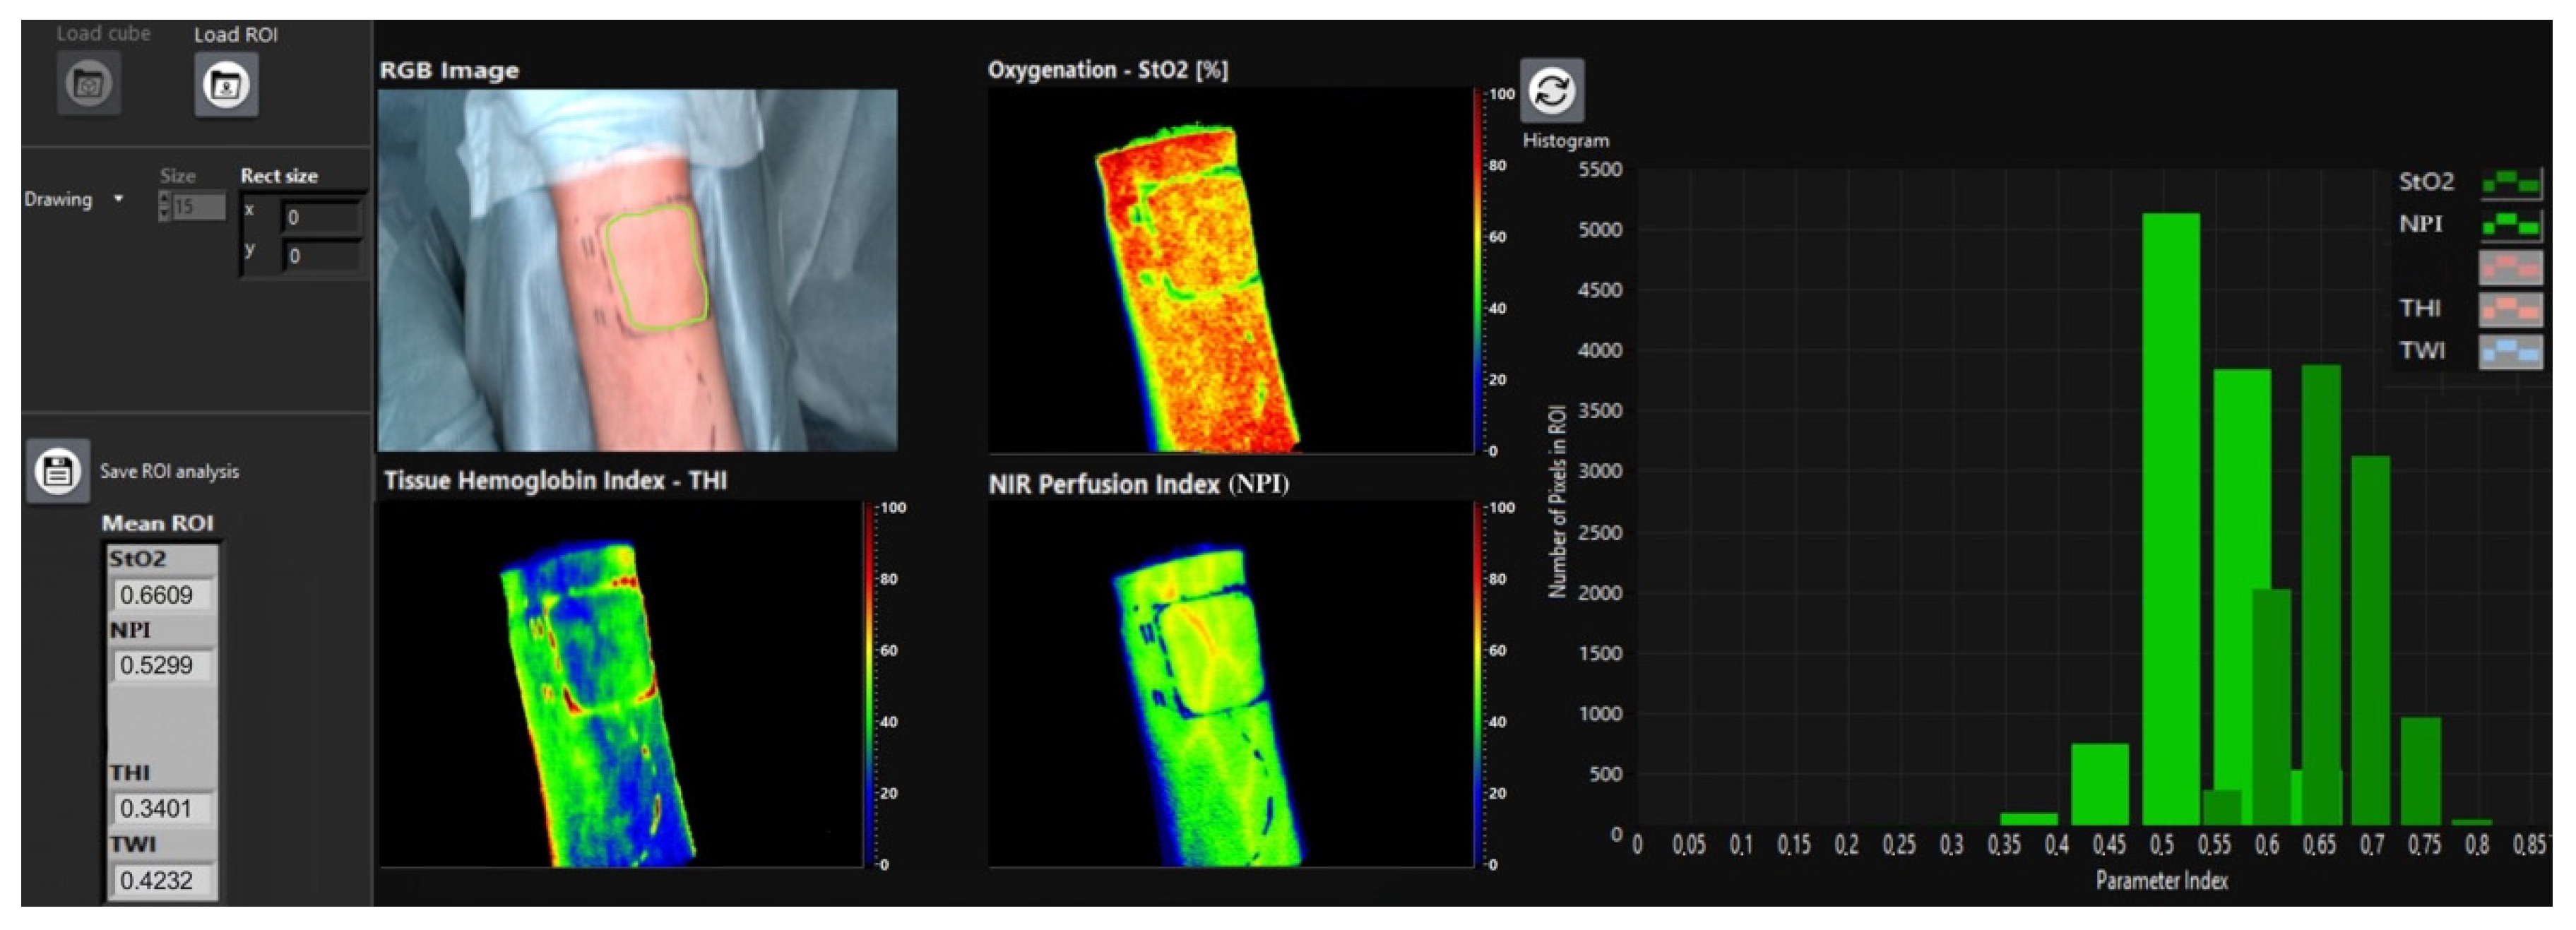
Task: Toggle TWI series in histogram legend
Action: 2510,351
